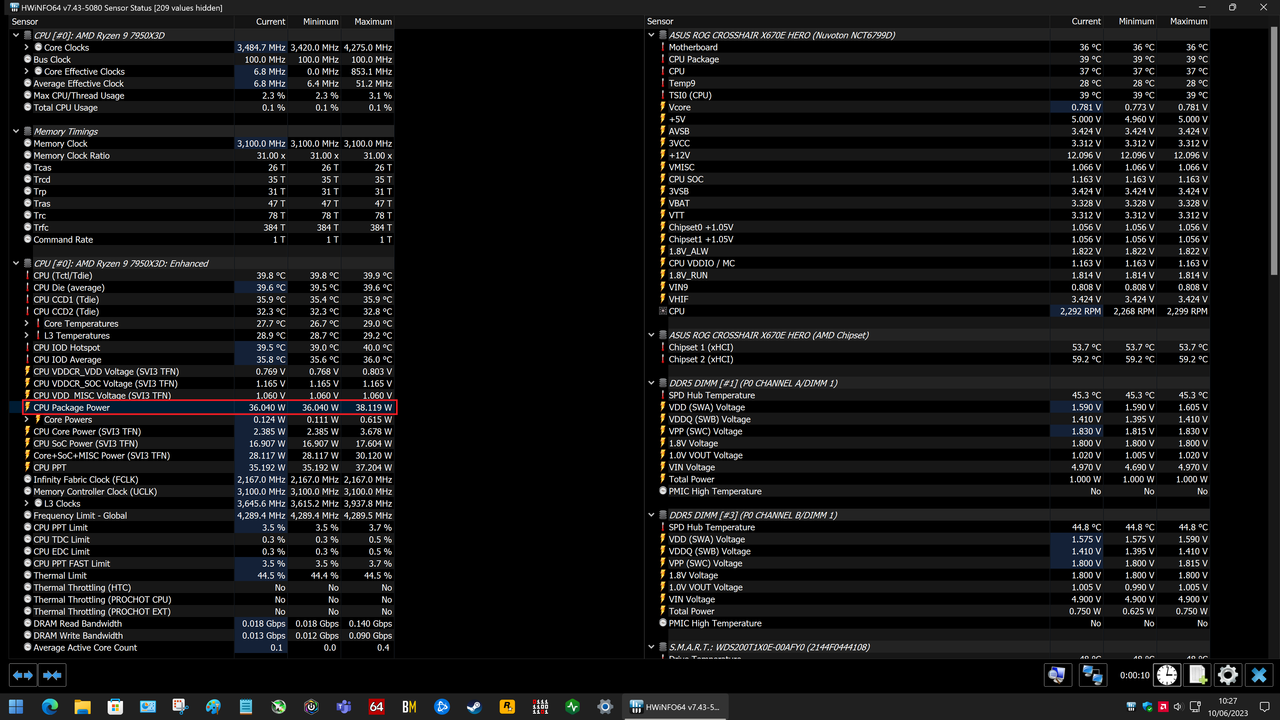Open Notepad from the taskbar
This screenshot has width=1280, height=720.
coord(246,706)
